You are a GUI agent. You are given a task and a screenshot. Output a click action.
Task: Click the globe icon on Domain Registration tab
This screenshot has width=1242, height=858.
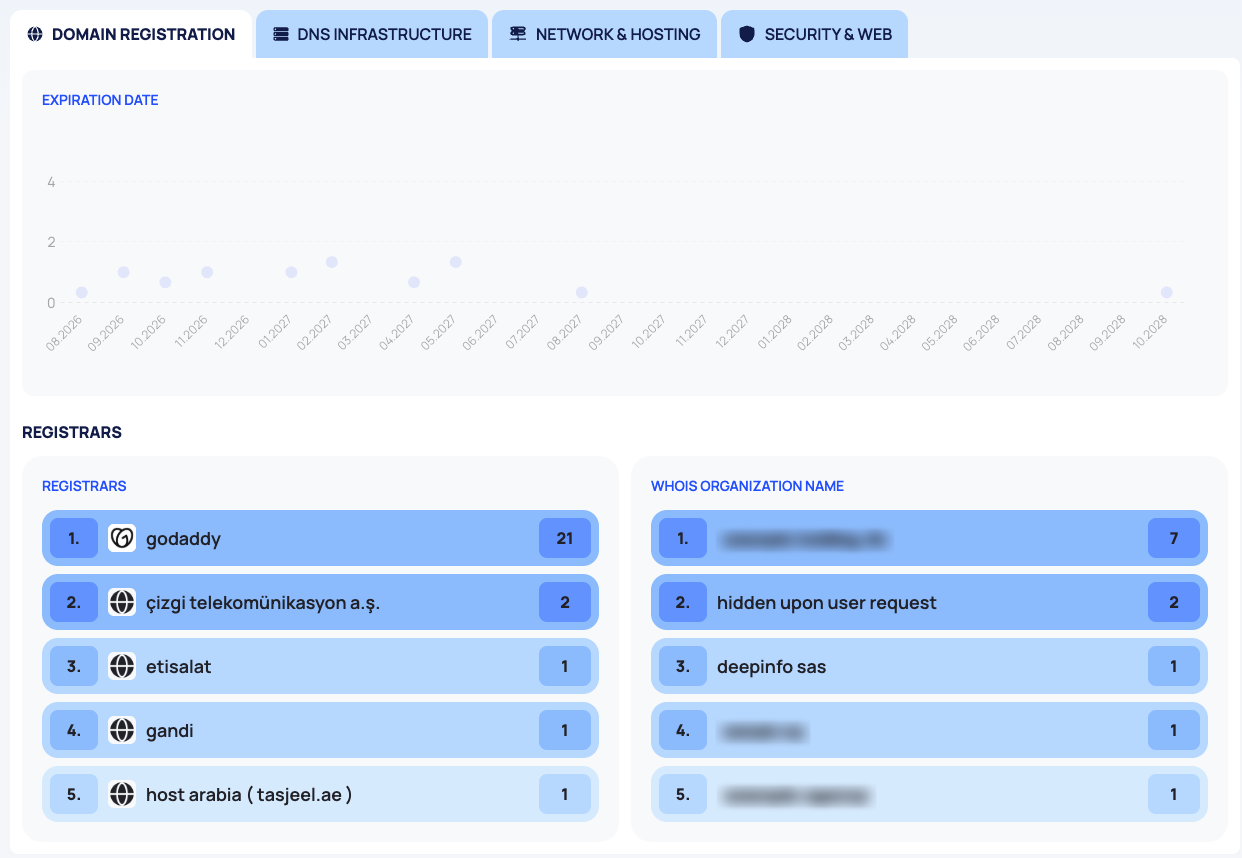tap(35, 34)
